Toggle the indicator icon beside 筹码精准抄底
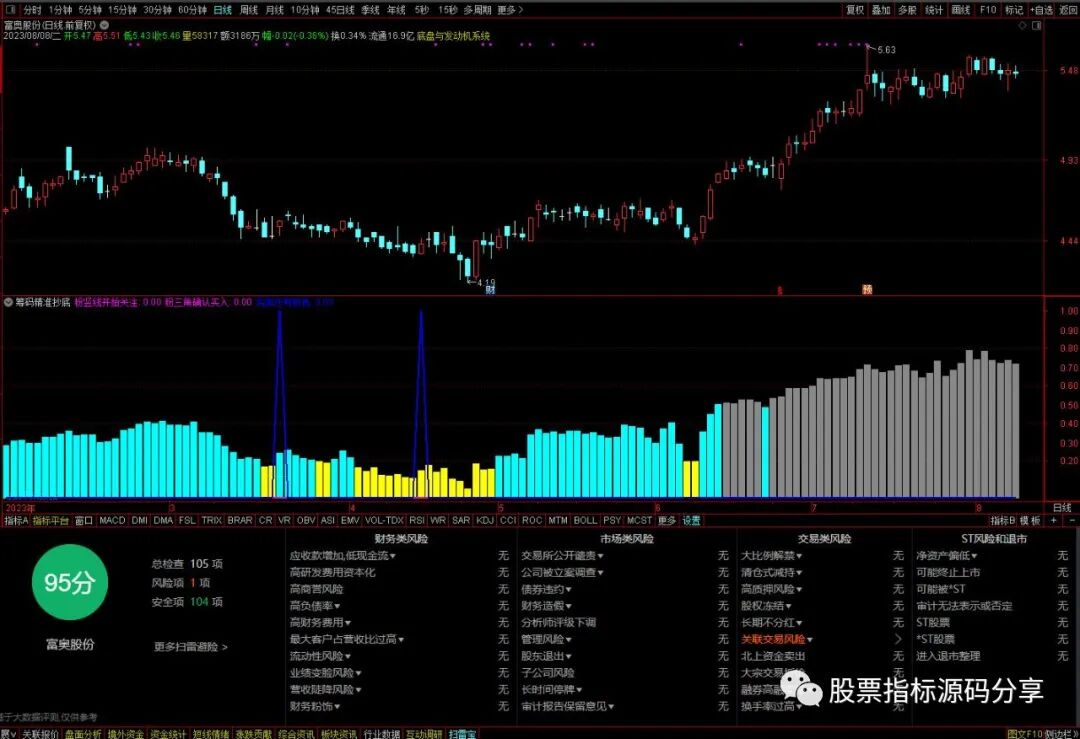Image resolution: width=1080 pixels, height=739 pixels. pyautogui.click(x=8, y=302)
